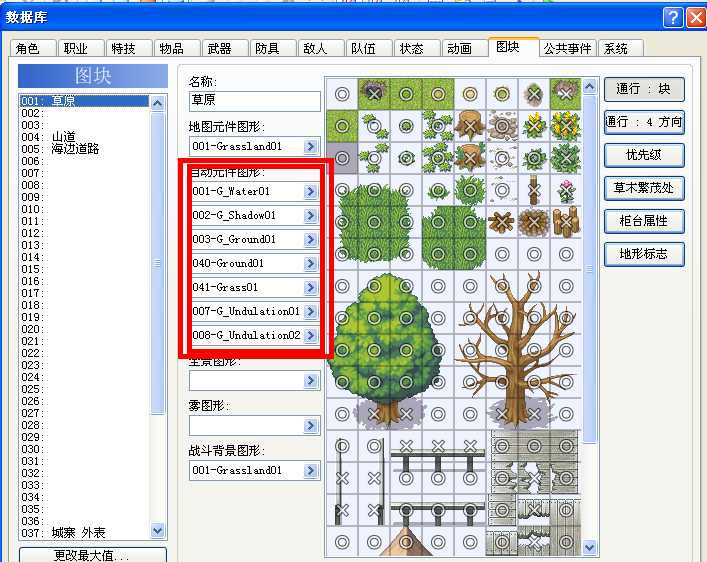Click tile grid scrollbar down arrow
This screenshot has height=562, width=707.
[x=589, y=548]
